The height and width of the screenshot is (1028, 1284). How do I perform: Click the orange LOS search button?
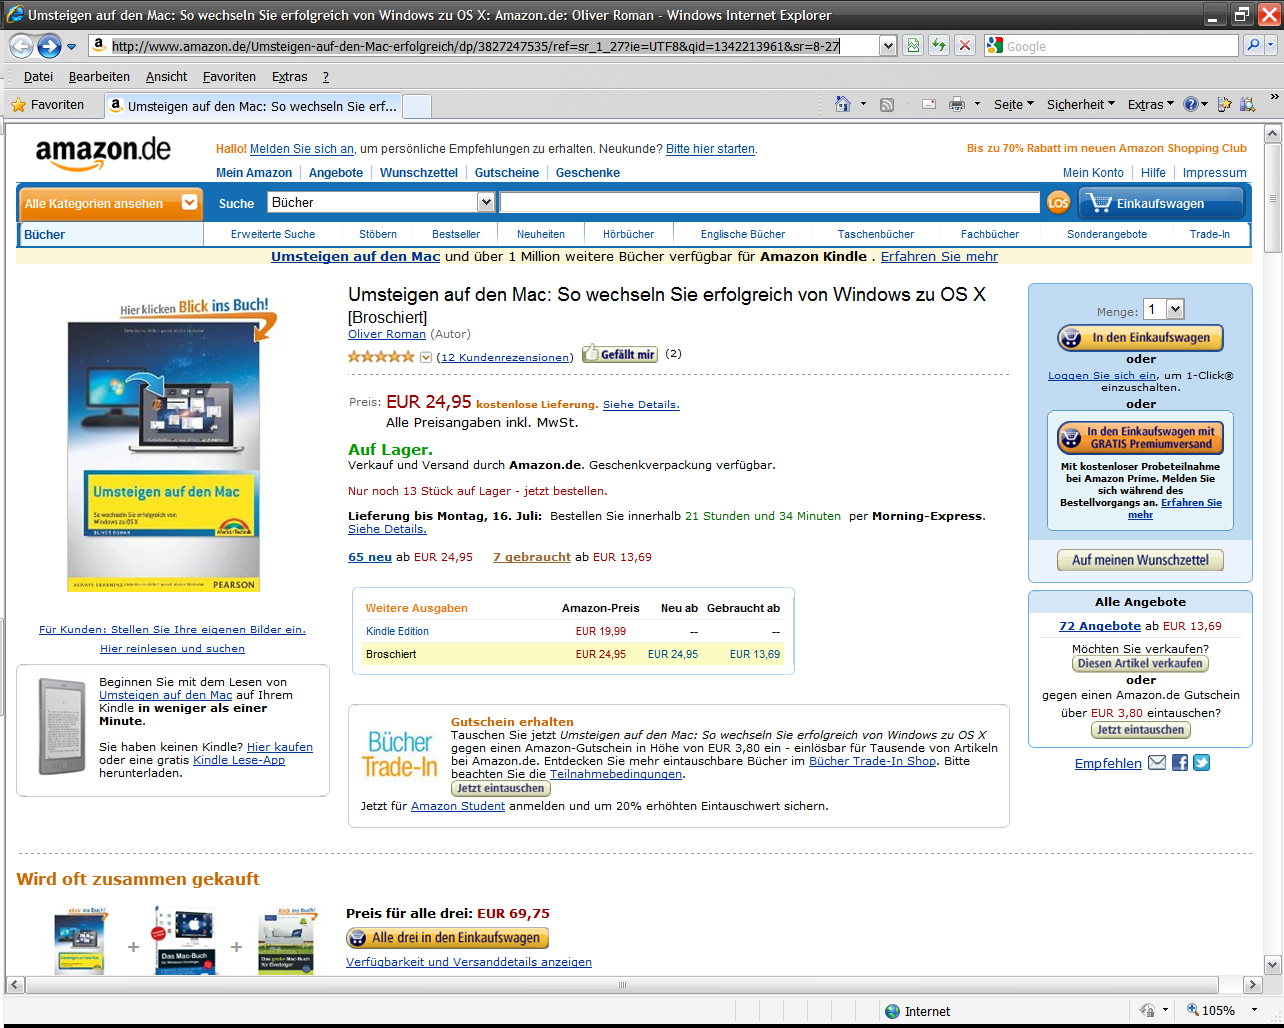pos(1058,203)
